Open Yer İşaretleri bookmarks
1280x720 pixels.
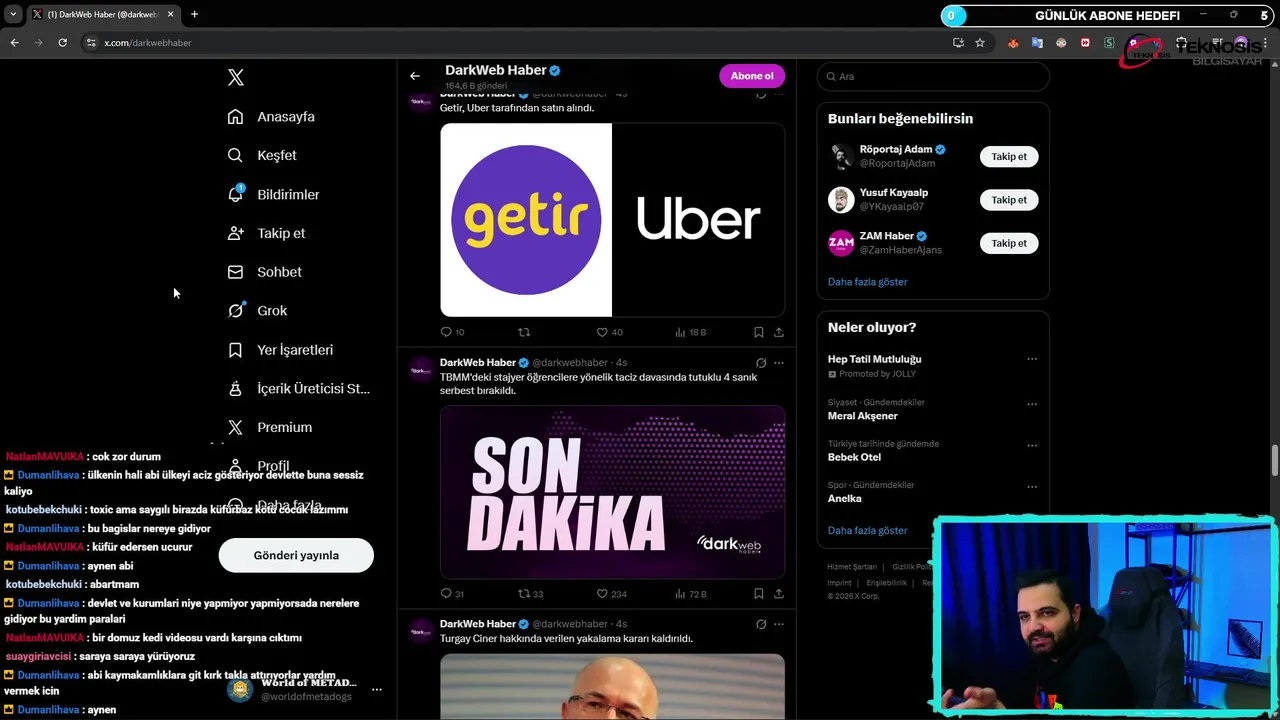point(280,350)
